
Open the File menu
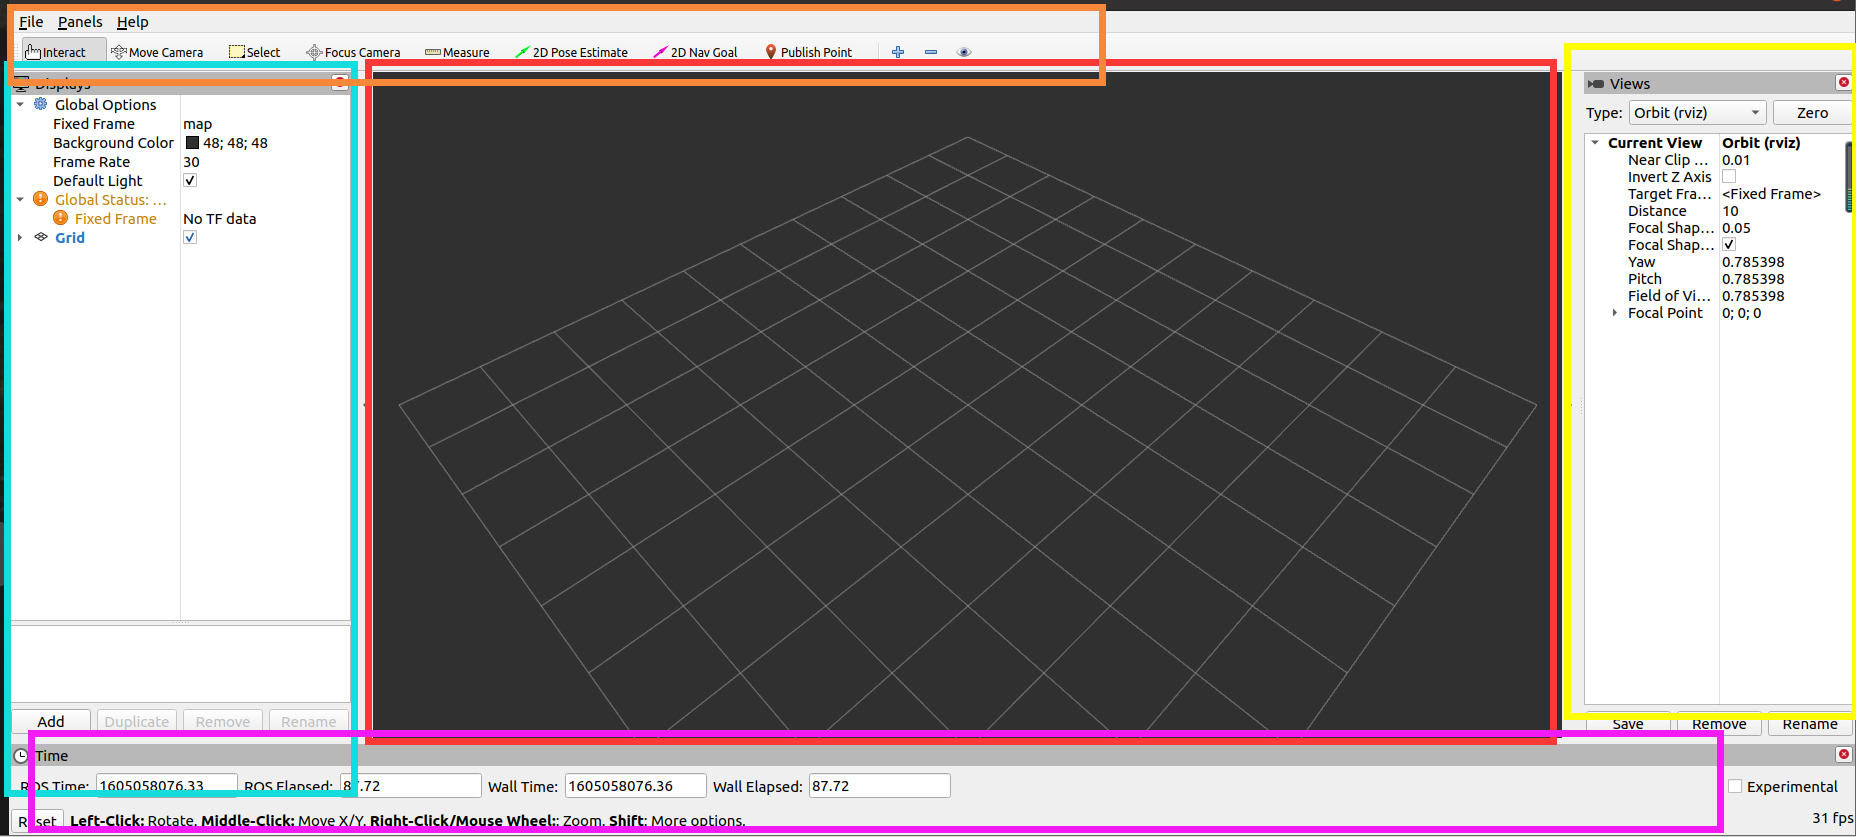(x=31, y=22)
